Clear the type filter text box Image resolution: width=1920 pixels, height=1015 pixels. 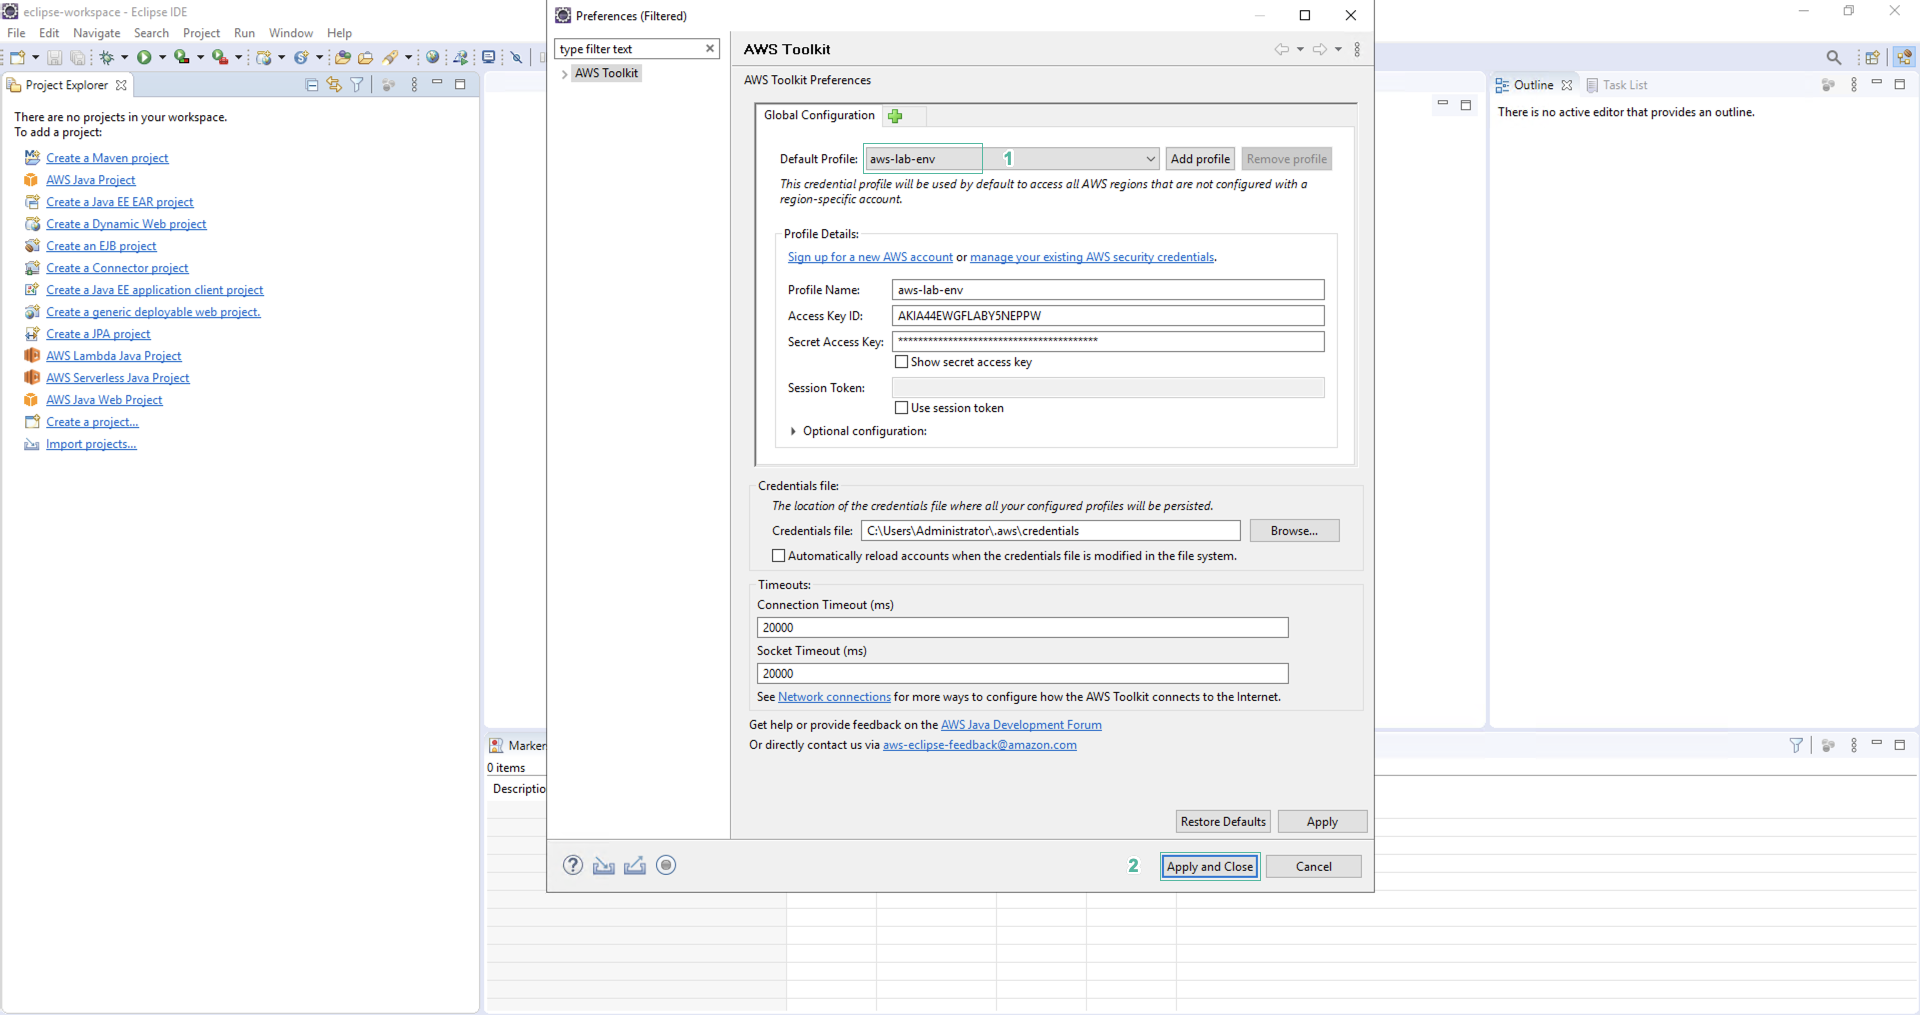[710, 48]
